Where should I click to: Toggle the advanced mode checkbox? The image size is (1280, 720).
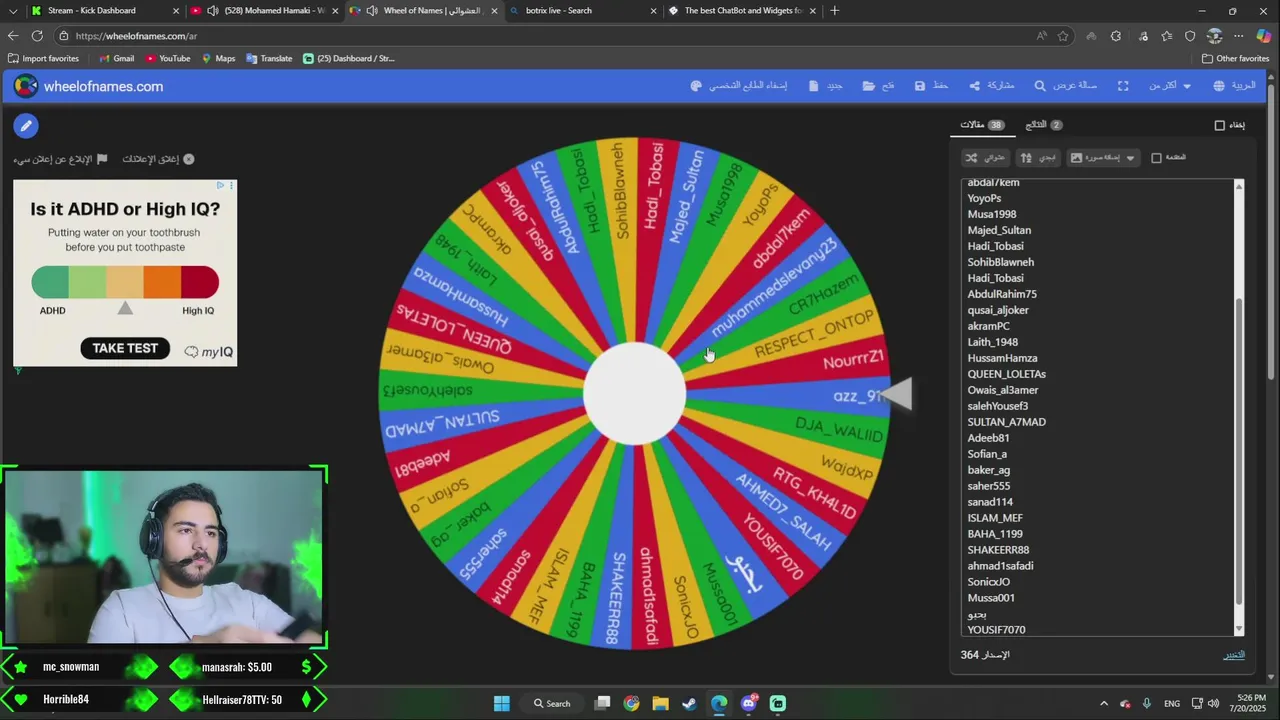[x=1156, y=157]
